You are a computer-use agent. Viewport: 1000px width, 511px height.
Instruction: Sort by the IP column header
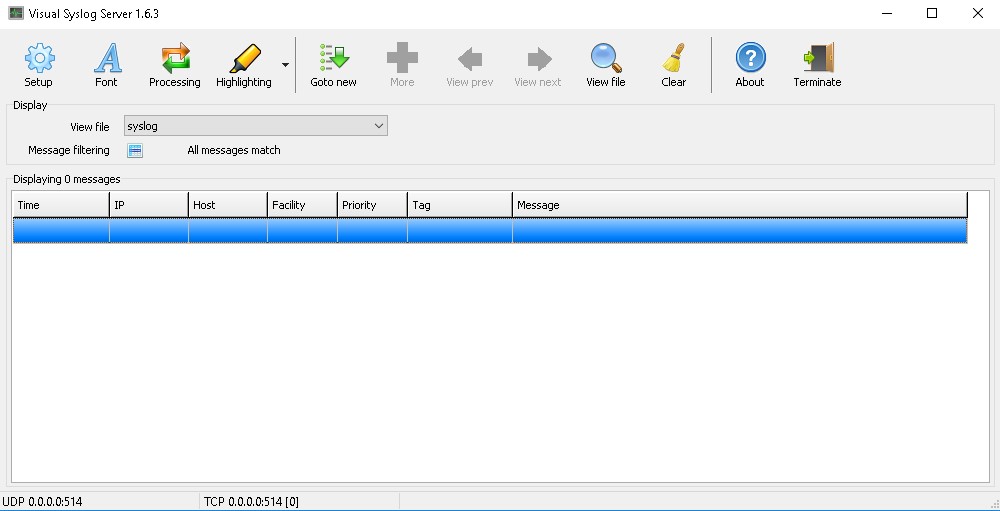(x=149, y=205)
